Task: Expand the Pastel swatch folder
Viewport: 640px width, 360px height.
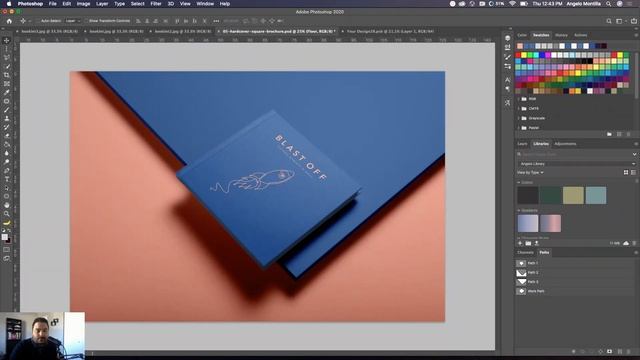Action: [519, 128]
